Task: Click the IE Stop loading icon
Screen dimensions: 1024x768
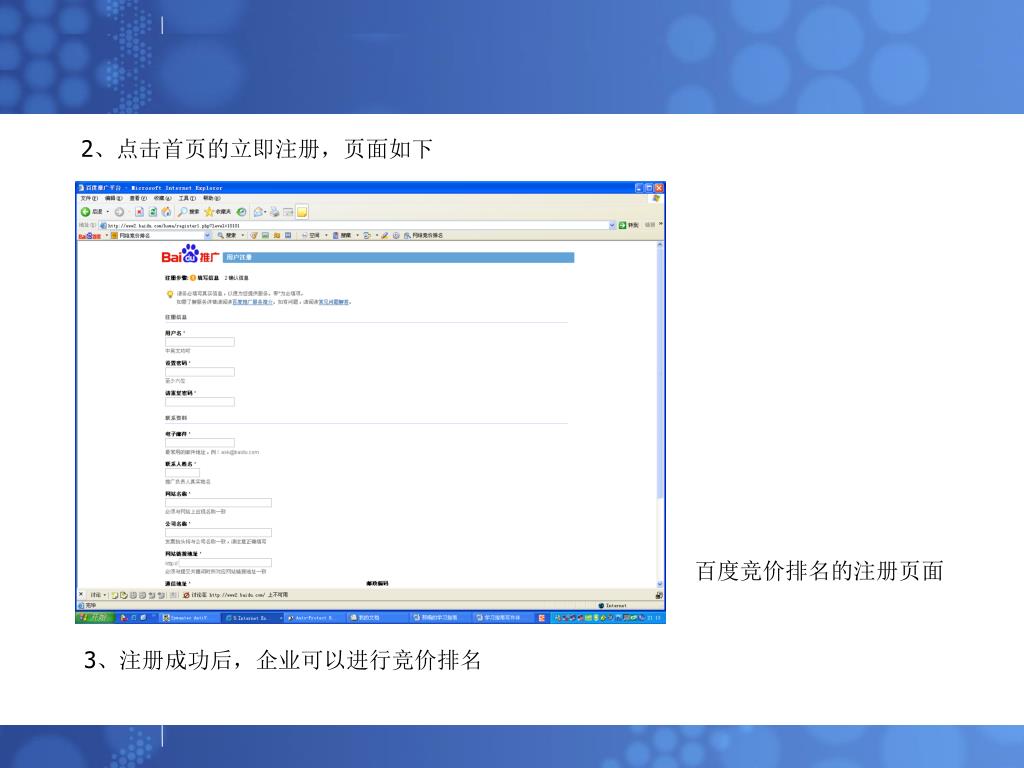Action: 140,212
